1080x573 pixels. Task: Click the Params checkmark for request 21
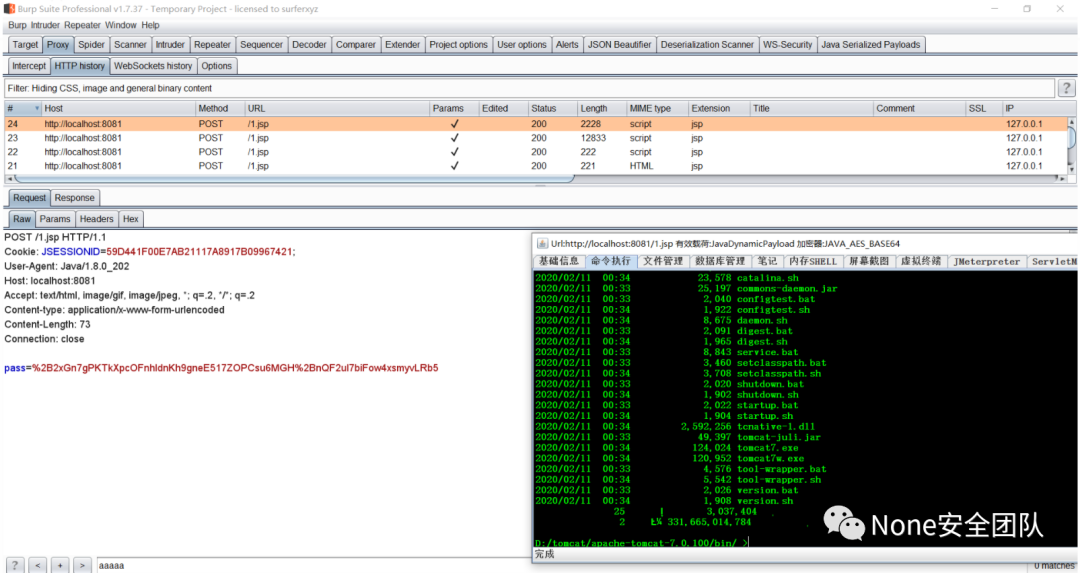coord(455,166)
